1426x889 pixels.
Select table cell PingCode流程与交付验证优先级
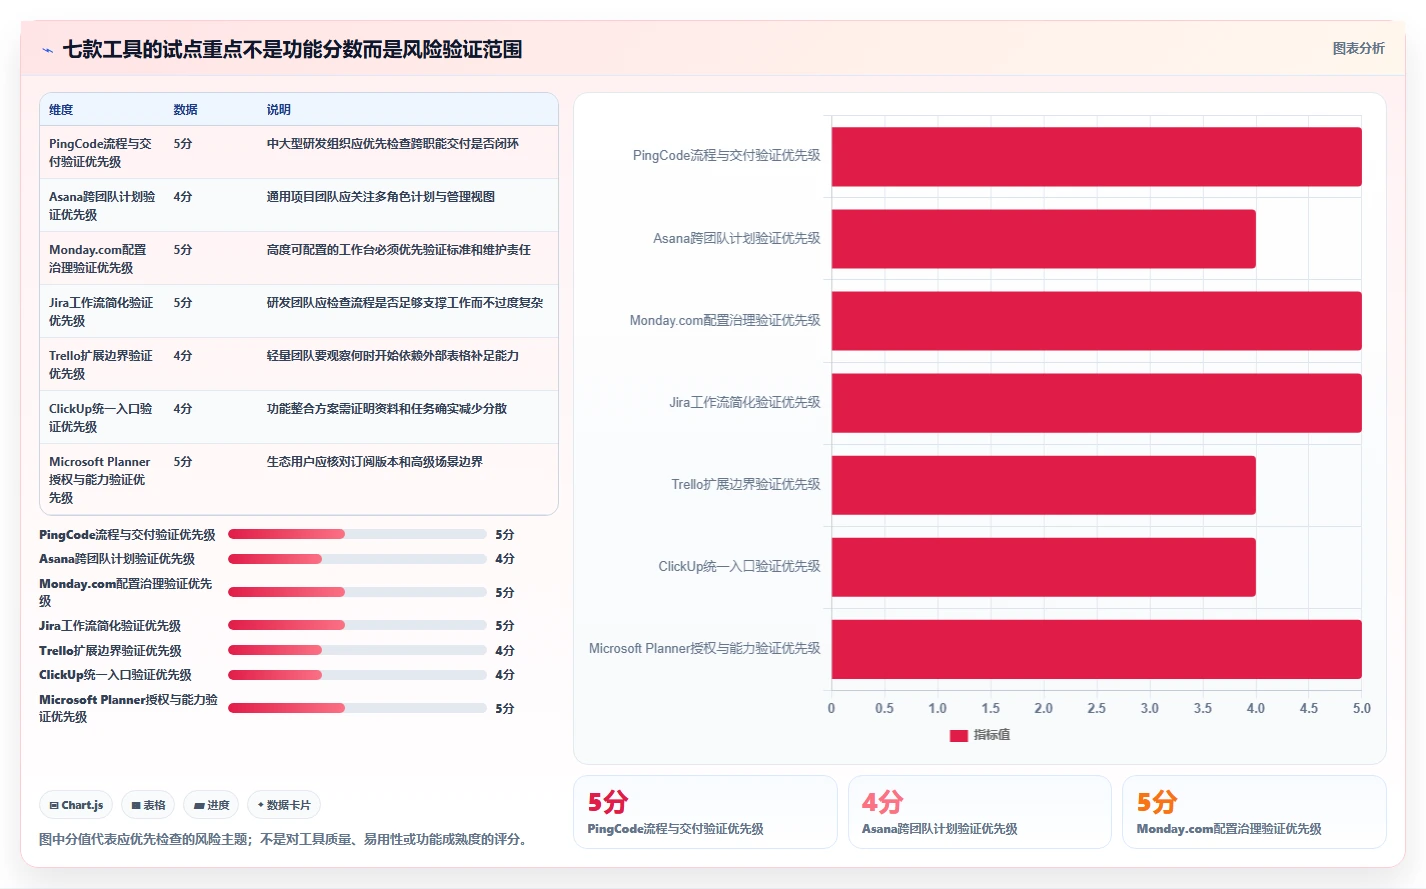click(x=101, y=153)
